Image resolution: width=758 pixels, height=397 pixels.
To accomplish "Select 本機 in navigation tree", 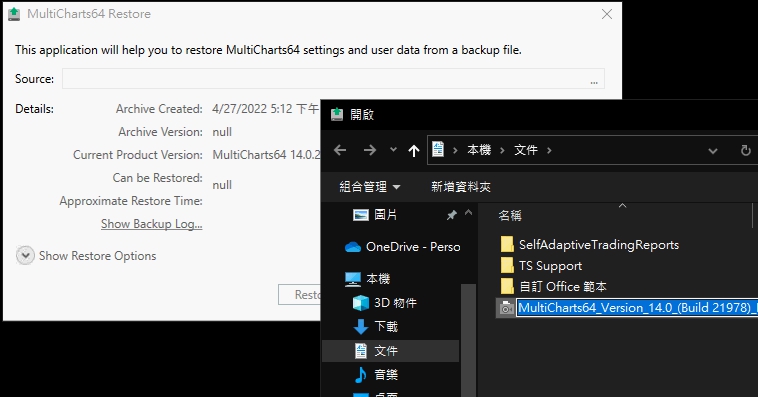I will tap(378, 279).
